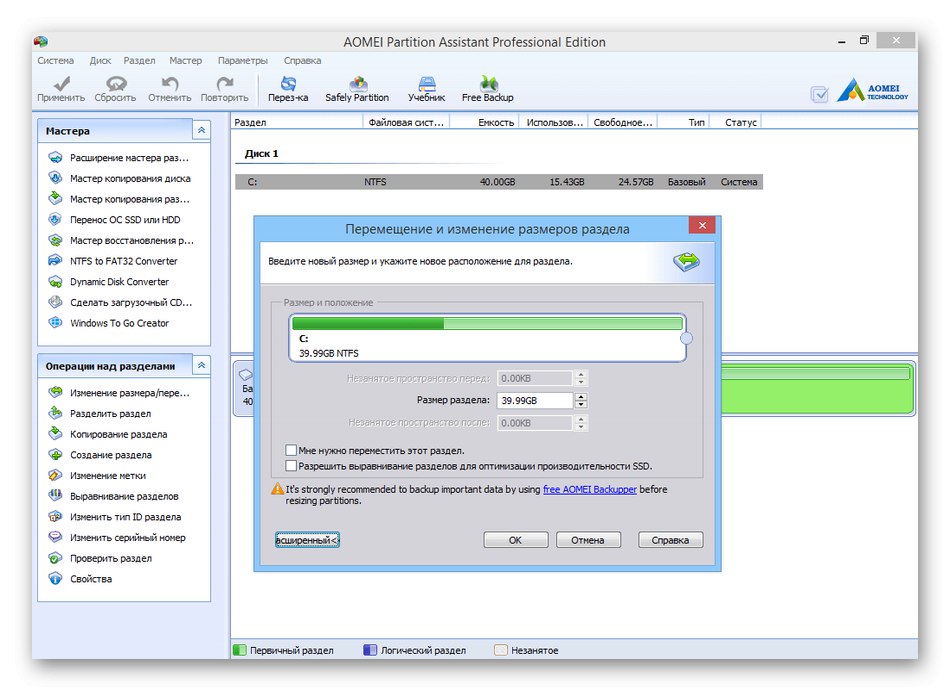Click the Размер раздела size field
This screenshot has height=691, width=950.
[535, 400]
